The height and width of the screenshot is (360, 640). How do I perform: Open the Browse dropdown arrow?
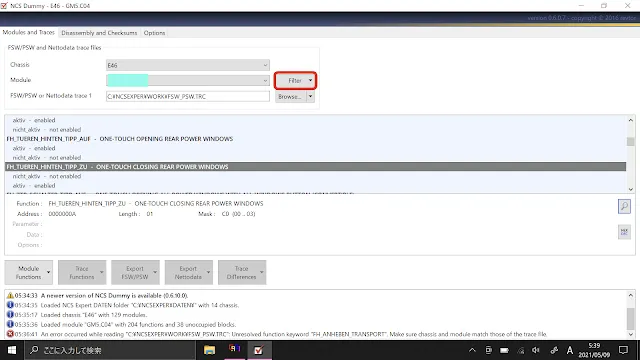point(311,97)
